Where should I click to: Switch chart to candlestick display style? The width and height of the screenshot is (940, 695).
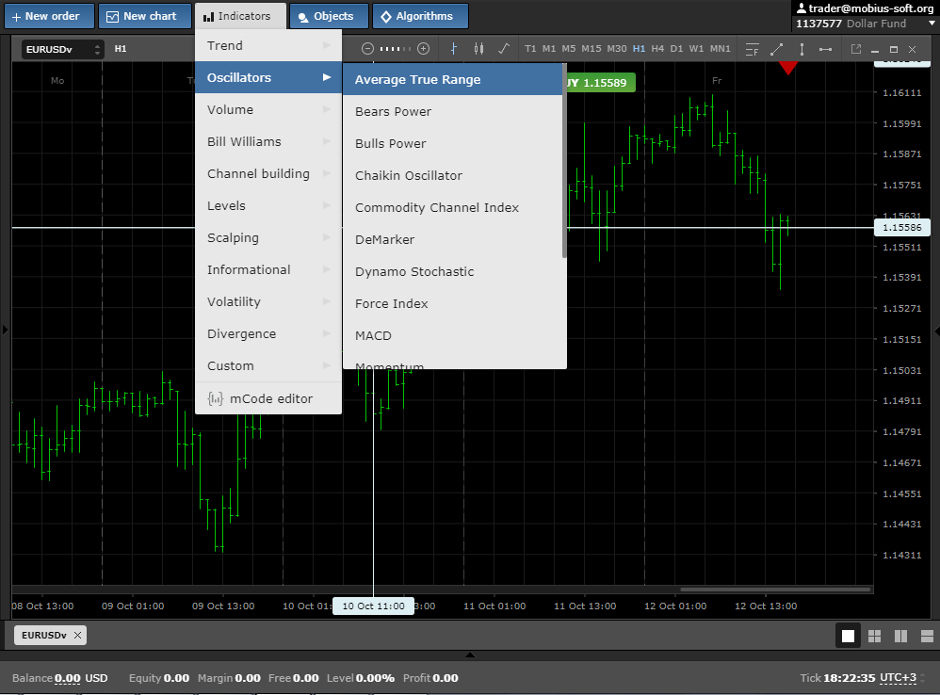[x=478, y=49]
